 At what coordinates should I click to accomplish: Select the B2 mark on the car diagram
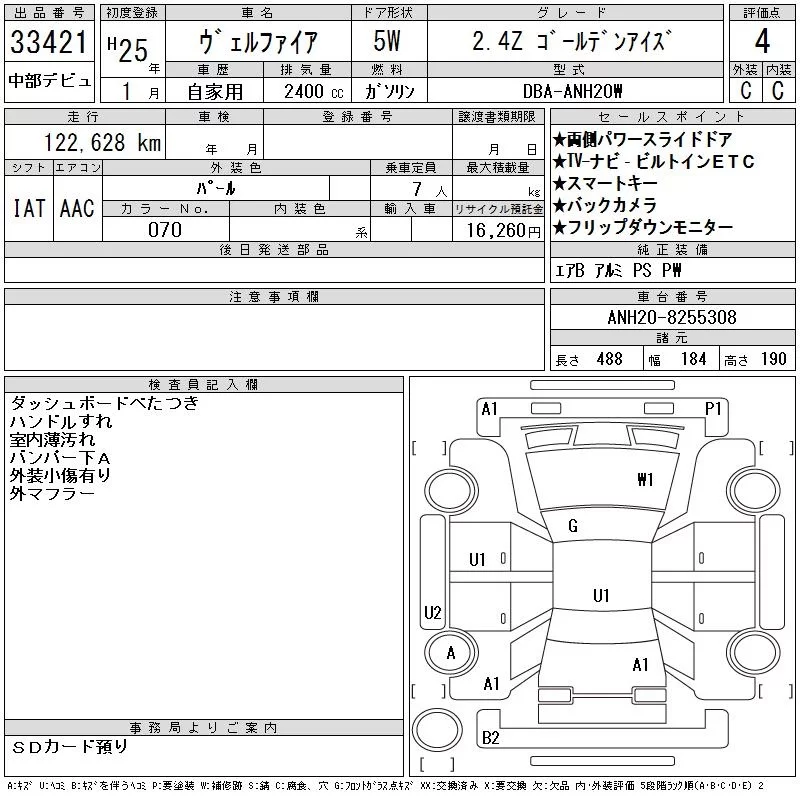coord(491,738)
